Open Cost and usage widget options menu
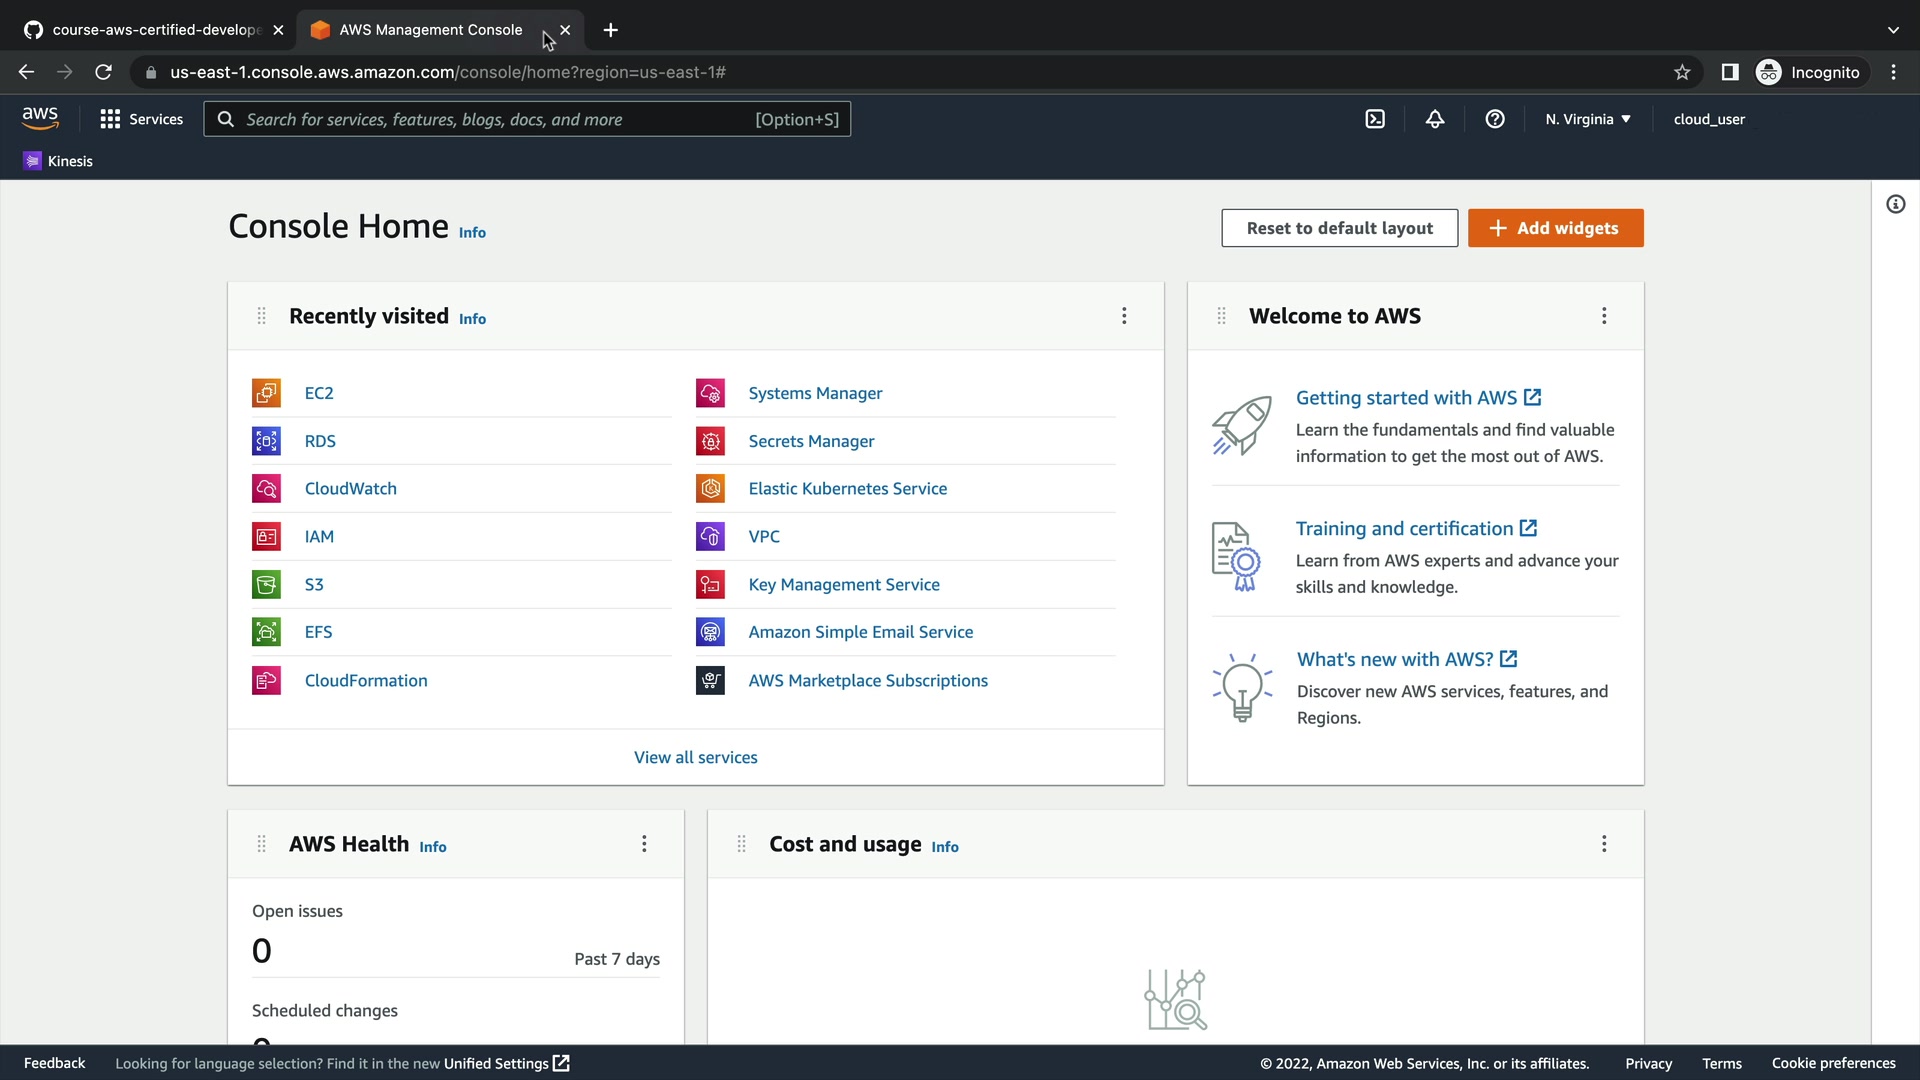The image size is (1920, 1080). 1604,844
